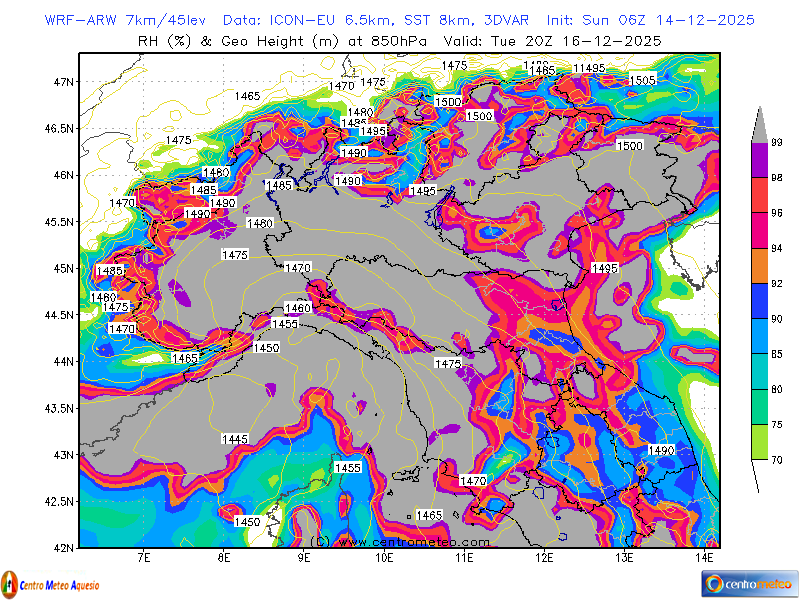Click the gray arrow atop the legend

(x=758, y=124)
